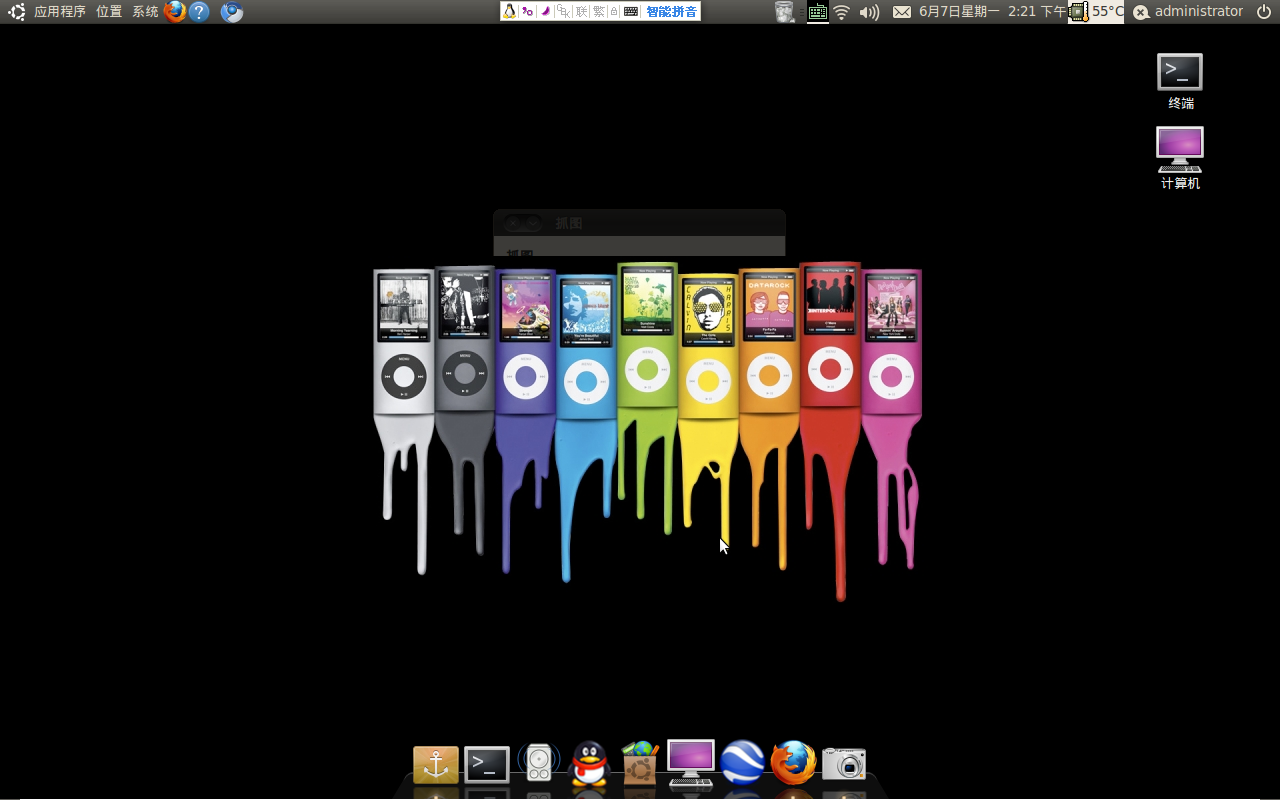Open the 位置 menu
This screenshot has height=800, width=1280.
coord(109,12)
